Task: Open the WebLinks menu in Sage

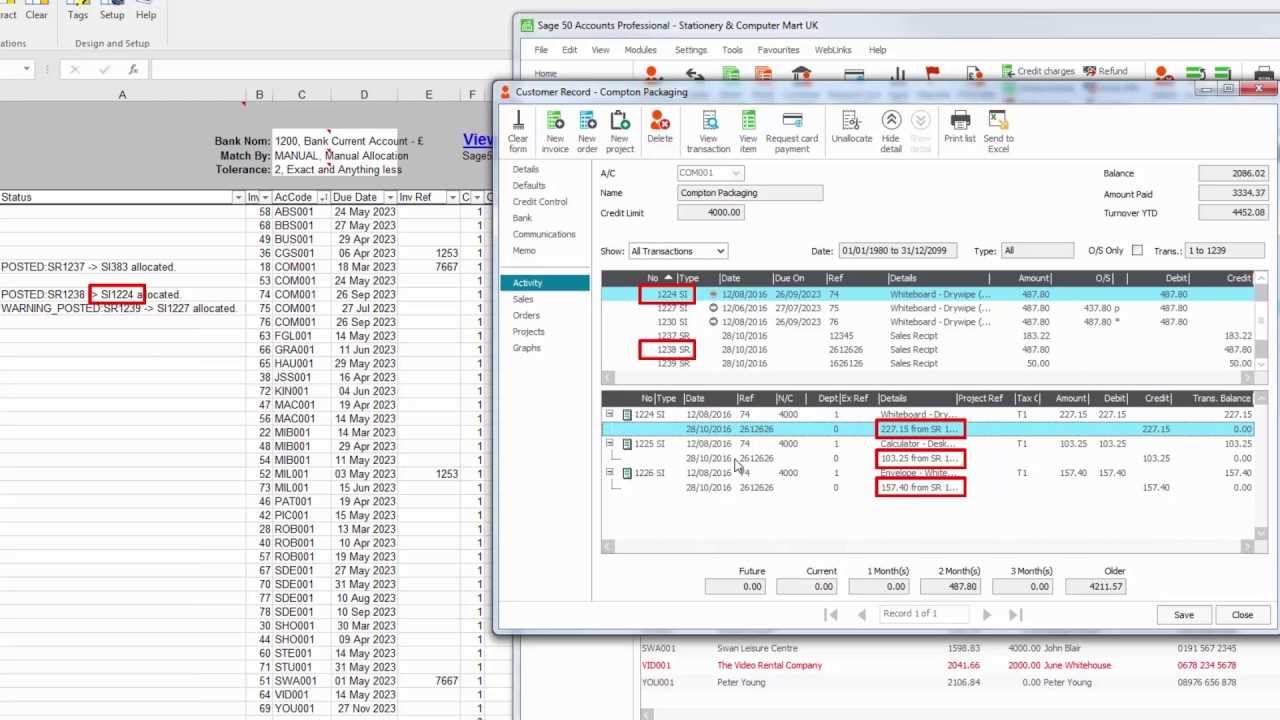Action: 833,50
